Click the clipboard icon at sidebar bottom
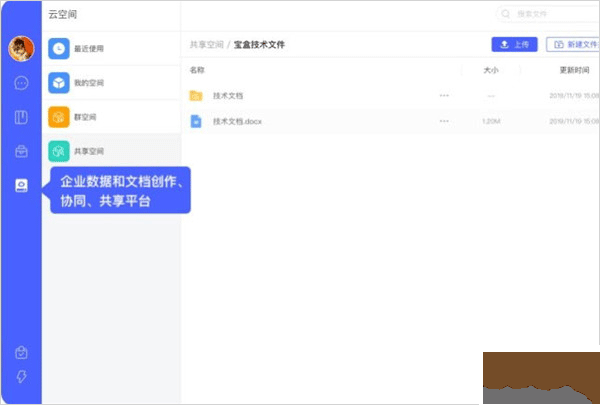600x405 pixels. (x=21, y=353)
